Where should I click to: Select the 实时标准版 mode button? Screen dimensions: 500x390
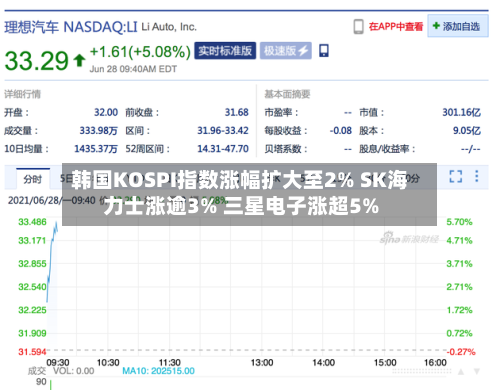click(225, 51)
